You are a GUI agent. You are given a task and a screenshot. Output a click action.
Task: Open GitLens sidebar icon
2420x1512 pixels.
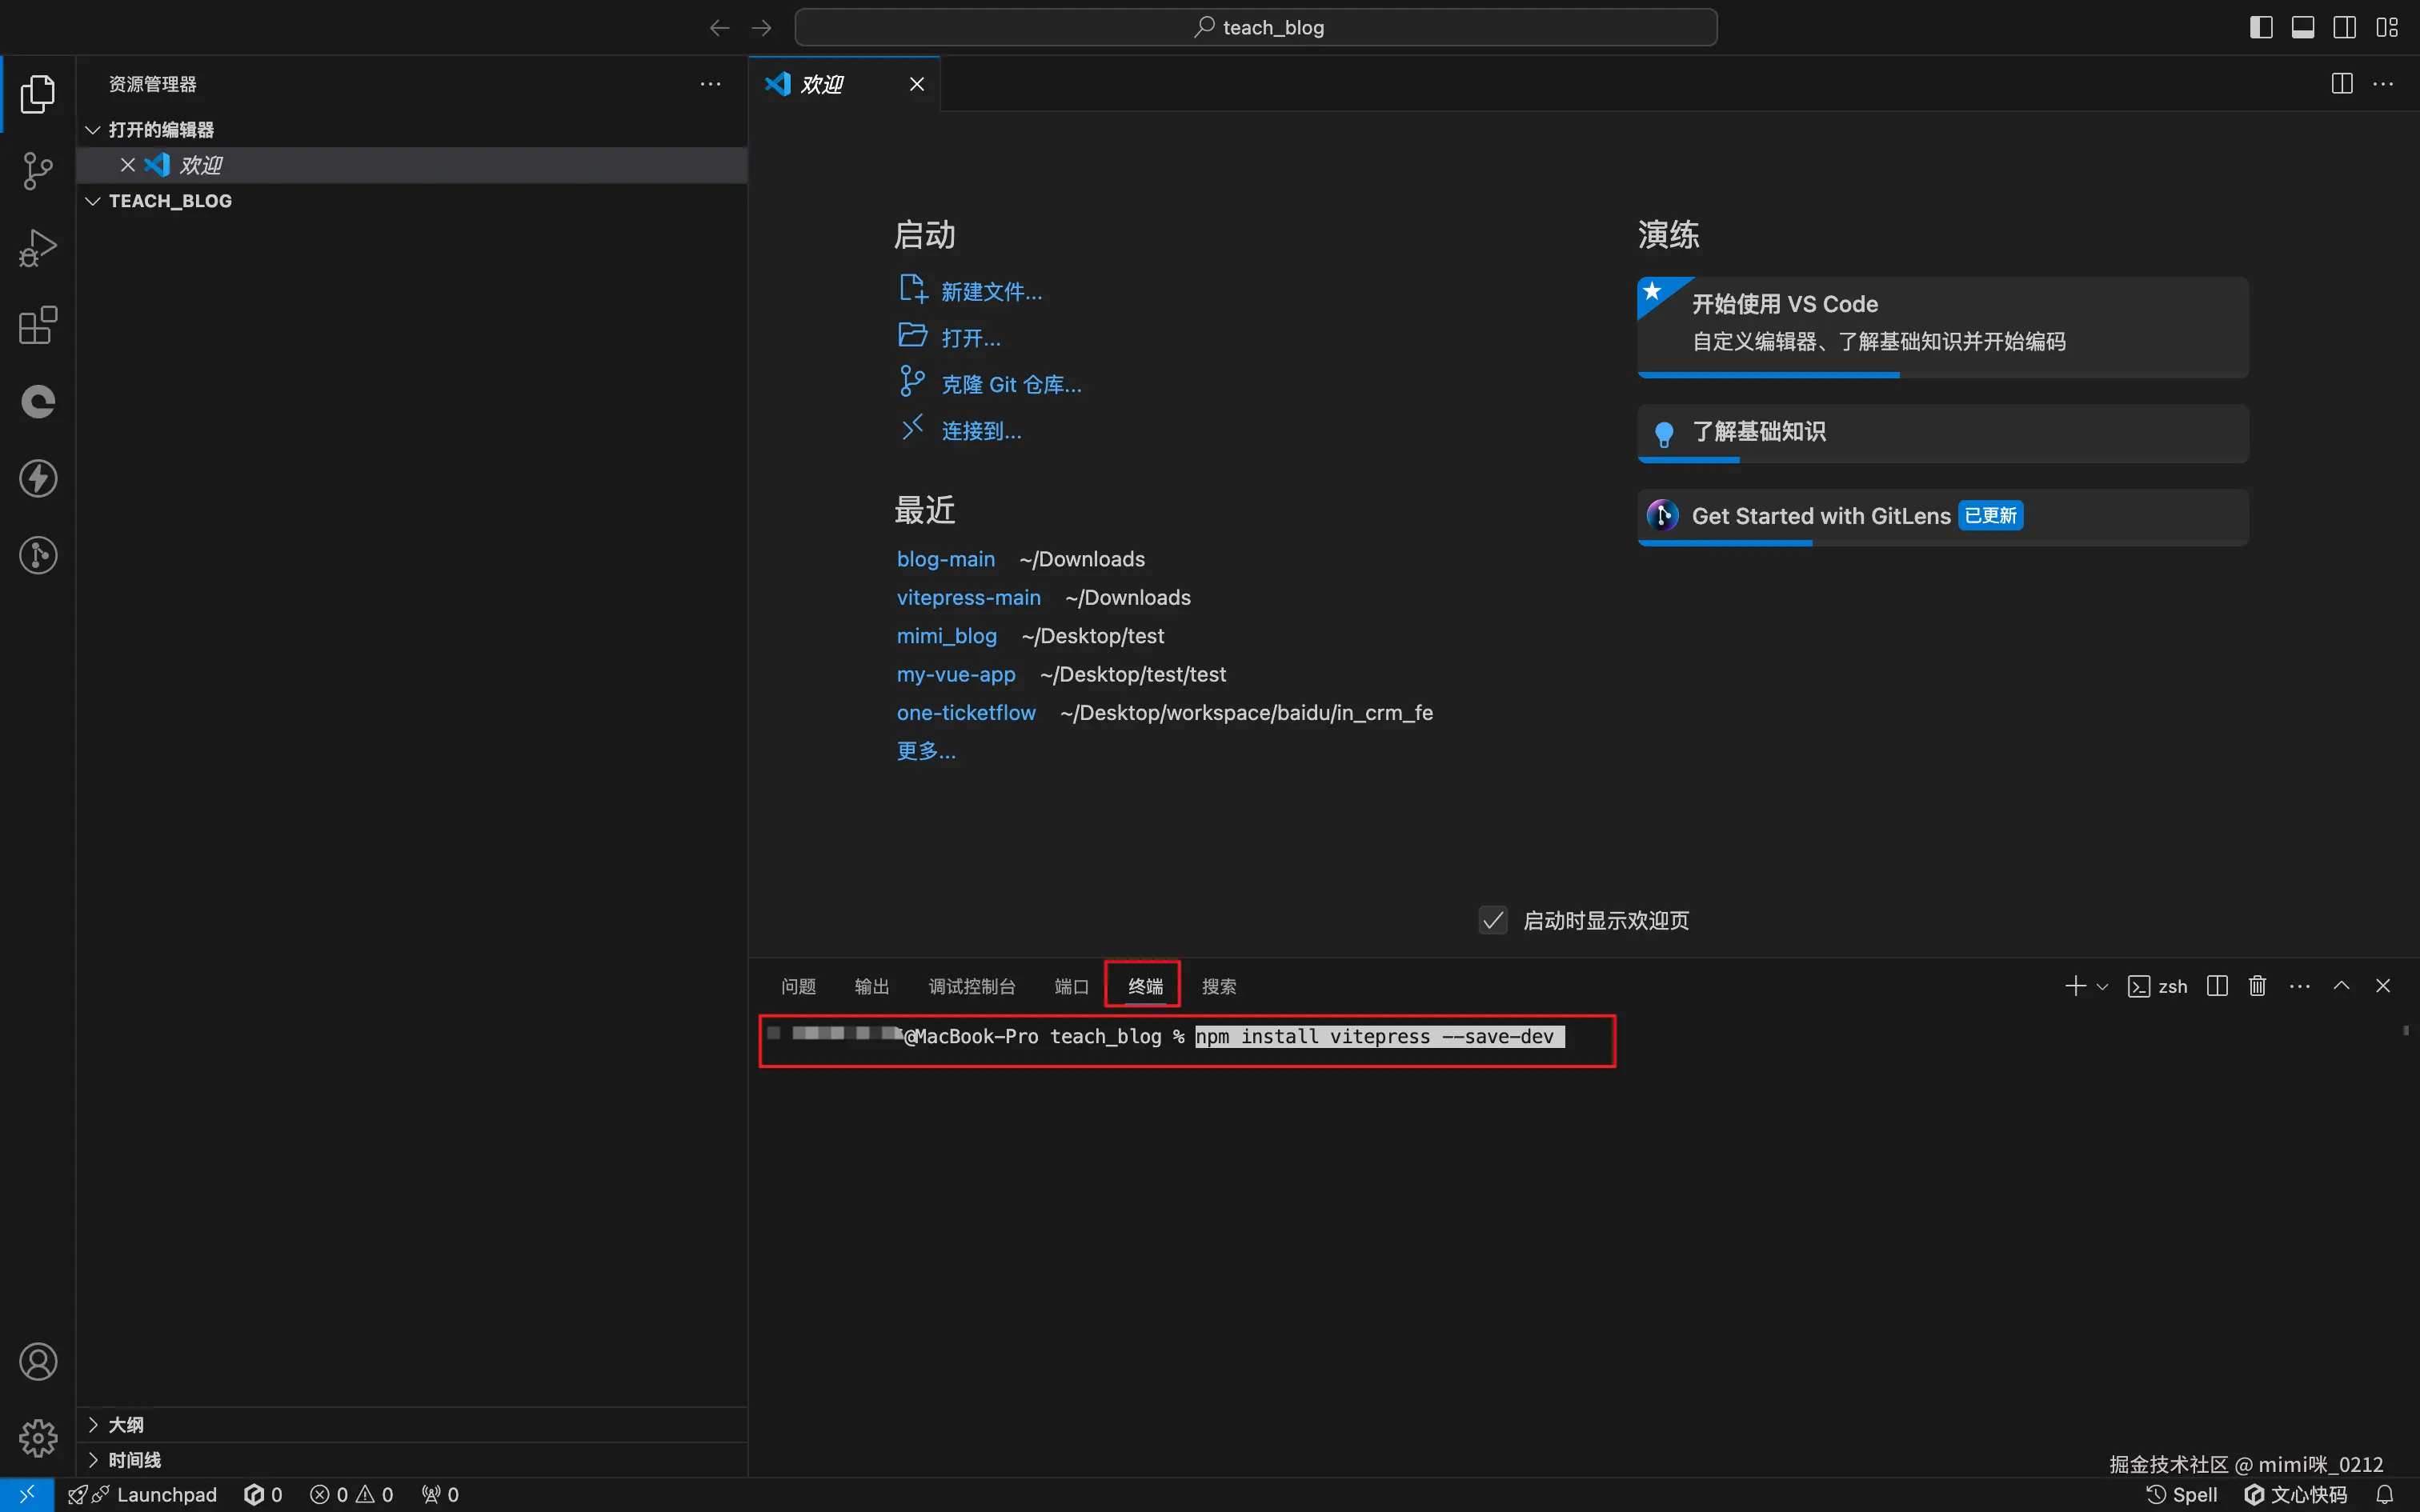tap(38, 555)
